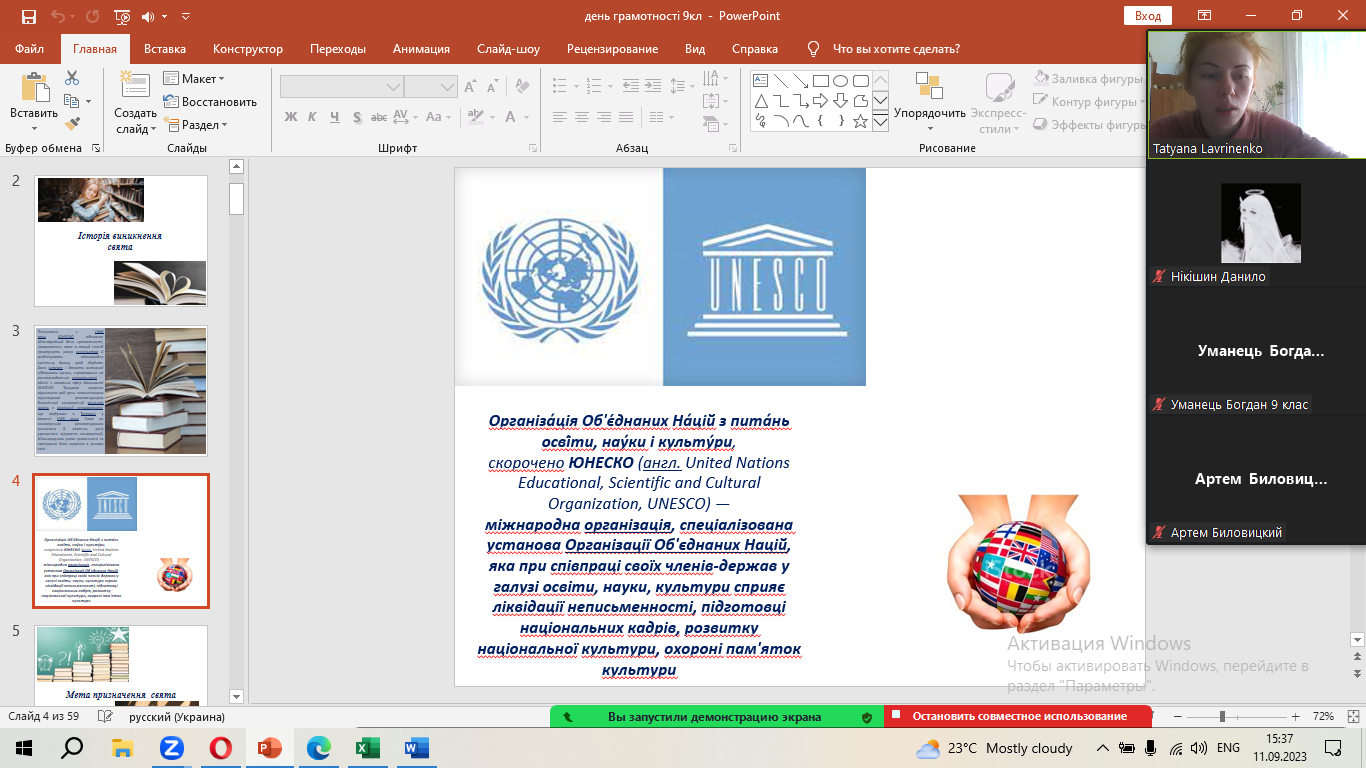Select the right arrow shape in gallery
Viewport: 1366px width, 768px height.
820,101
